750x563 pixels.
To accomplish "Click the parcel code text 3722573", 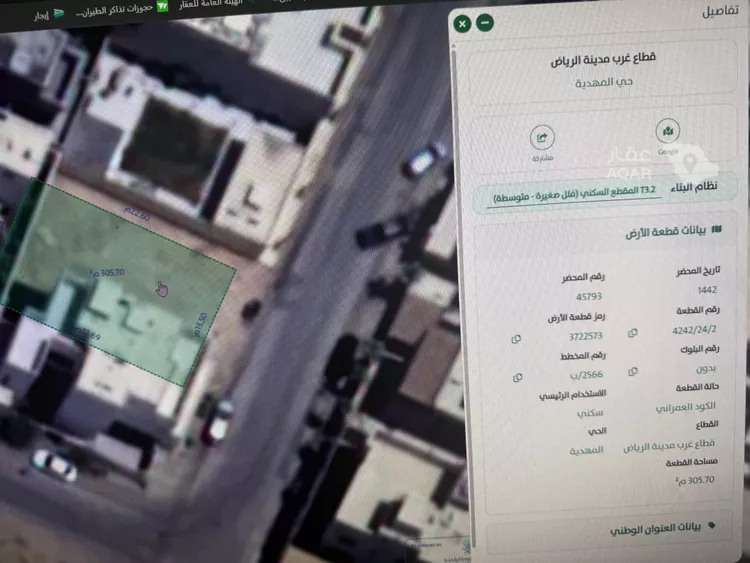I will (x=585, y=336).
